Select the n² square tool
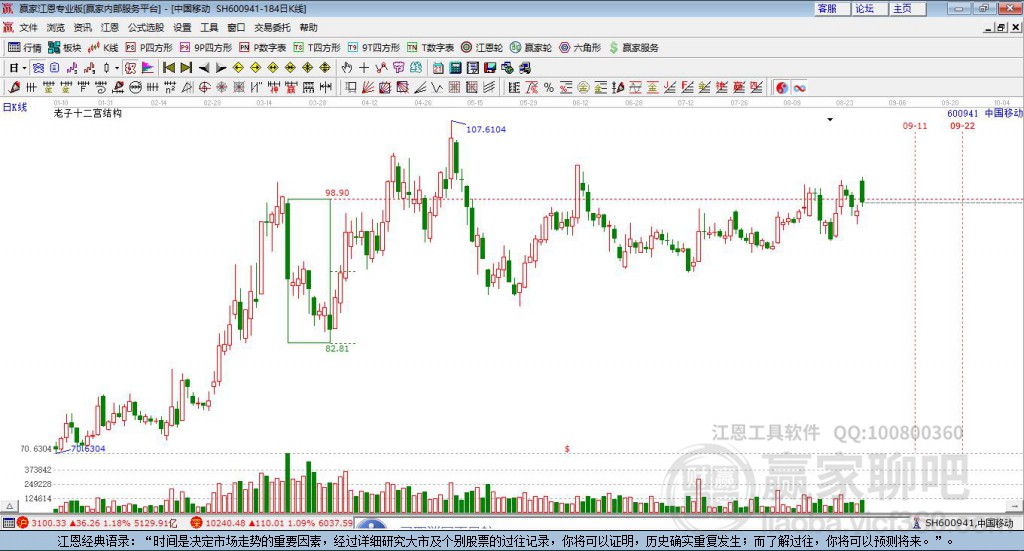1024x551 pixels. [170, 87]
